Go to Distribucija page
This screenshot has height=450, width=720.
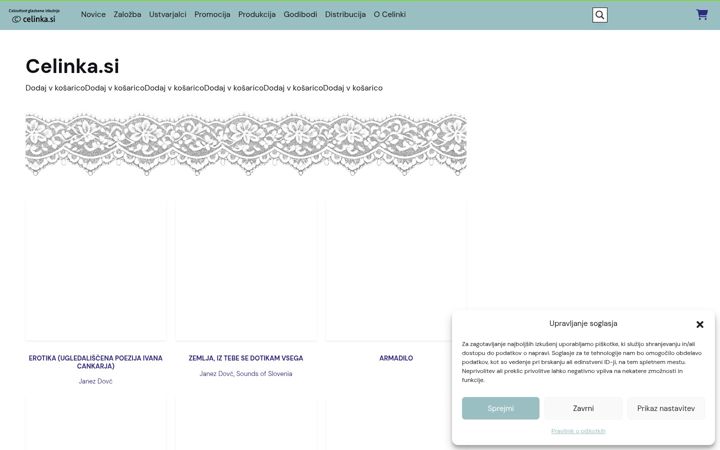345,14
